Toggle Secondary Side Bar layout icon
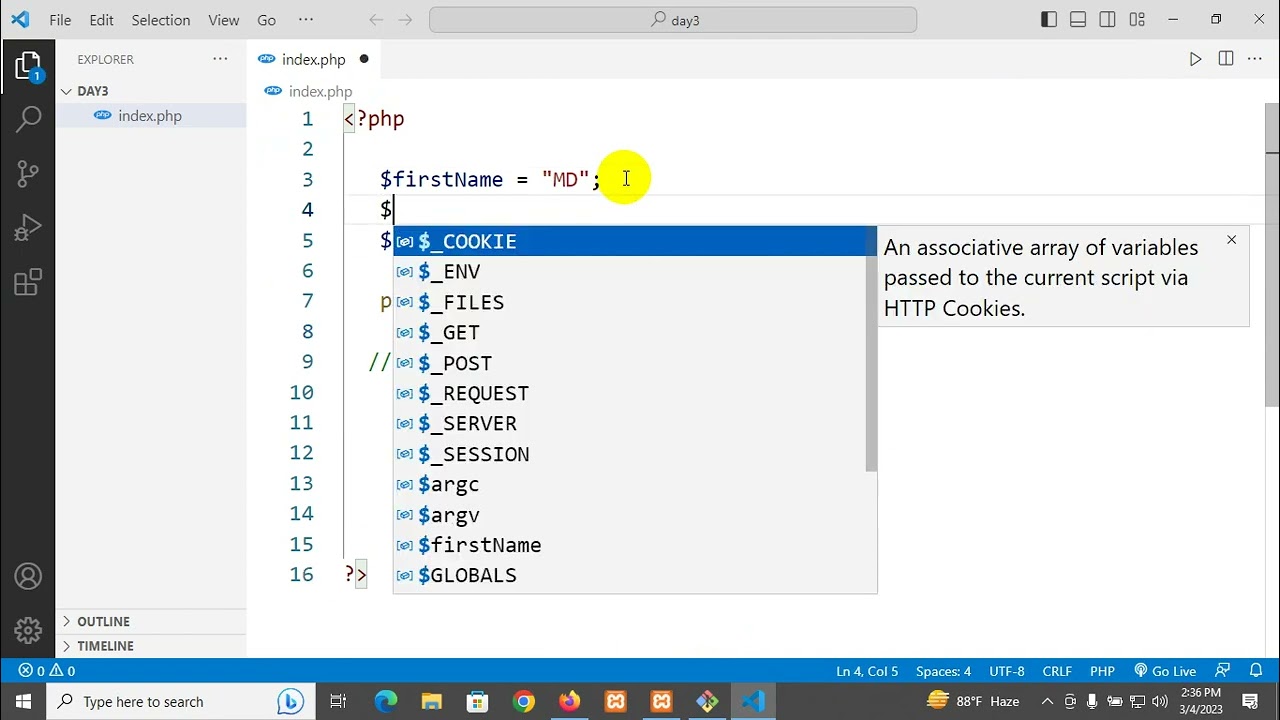 [x=1107, y=19]
